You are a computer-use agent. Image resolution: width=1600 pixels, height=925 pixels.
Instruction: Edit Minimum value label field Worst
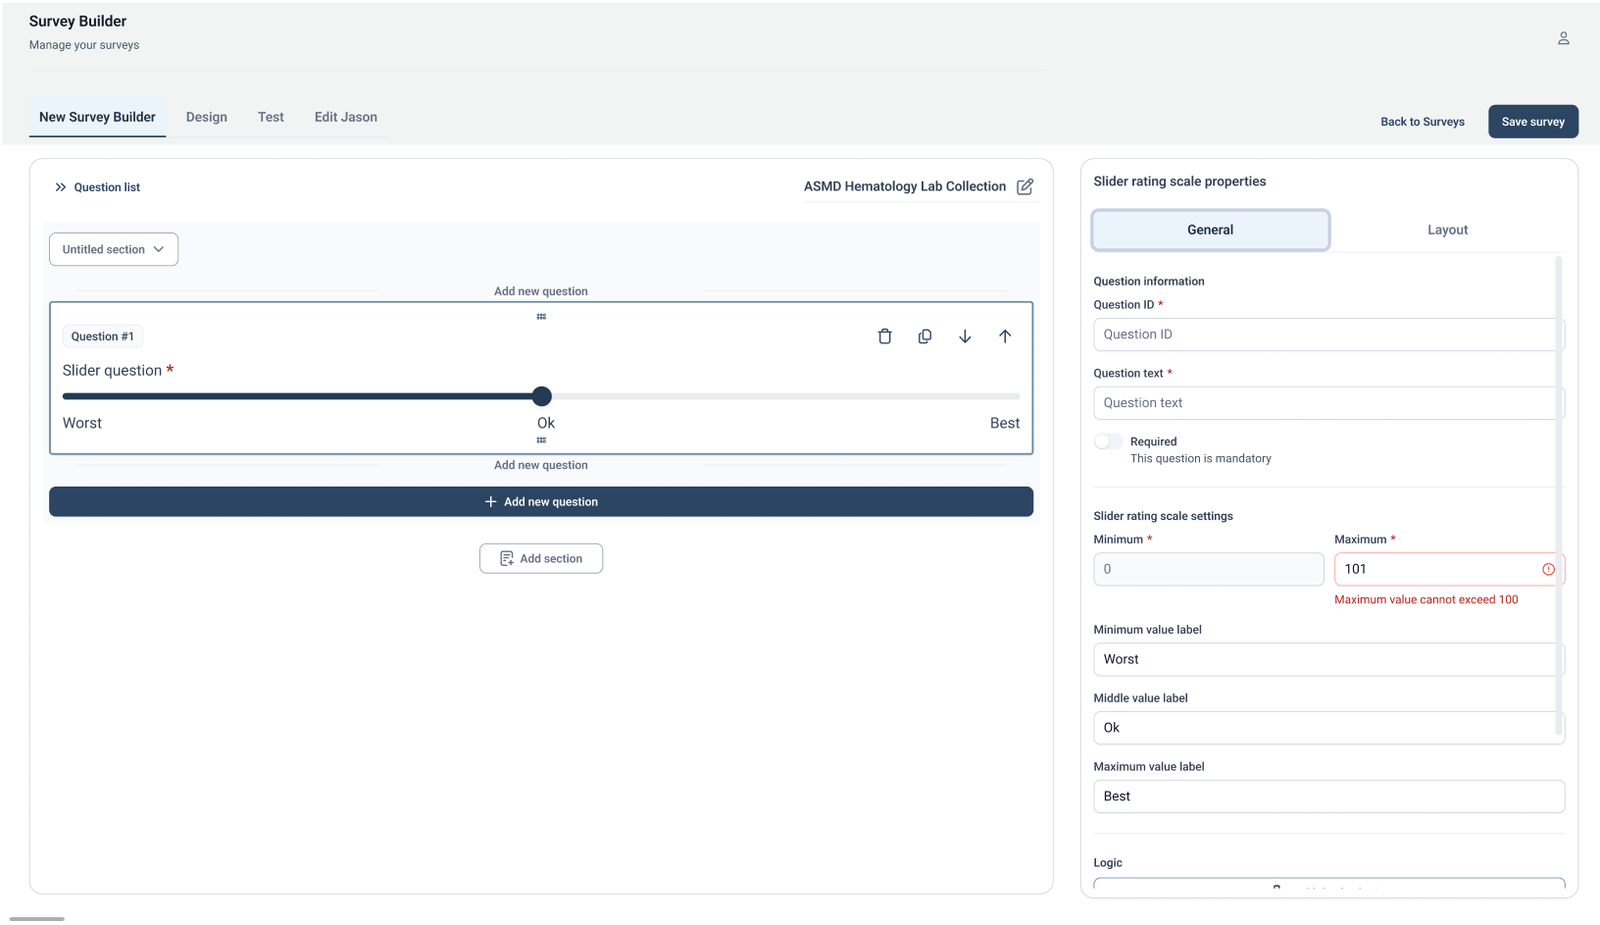(1329, 659)
